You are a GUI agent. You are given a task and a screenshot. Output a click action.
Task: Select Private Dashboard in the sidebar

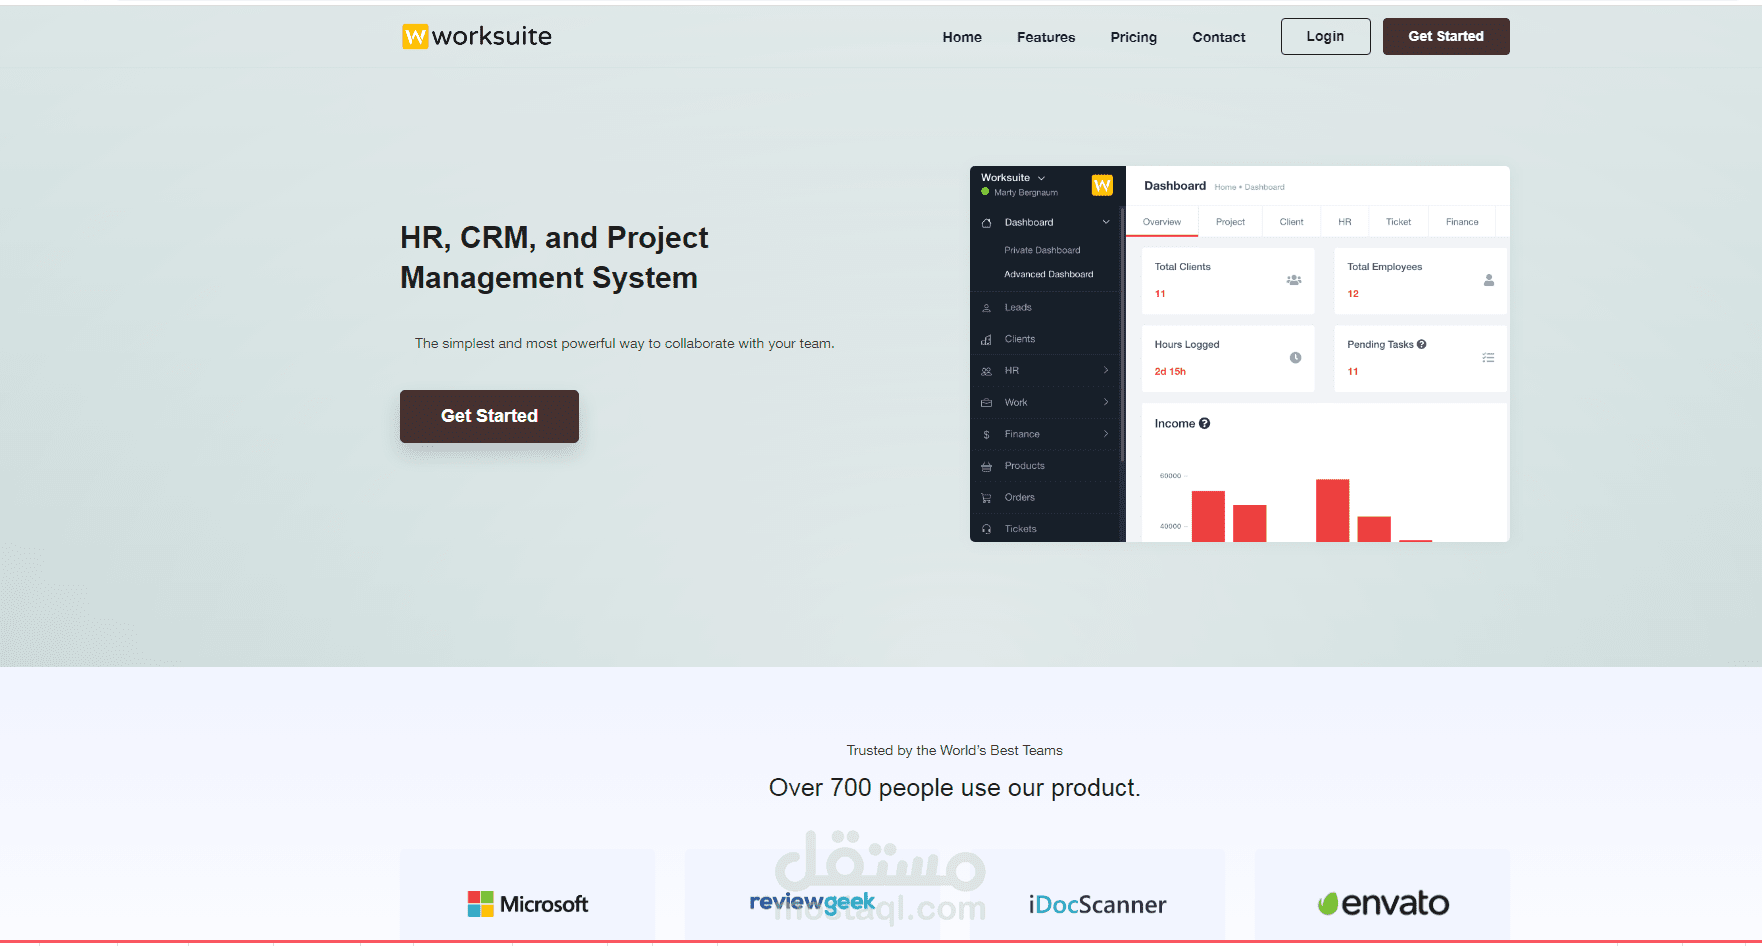1042,250
